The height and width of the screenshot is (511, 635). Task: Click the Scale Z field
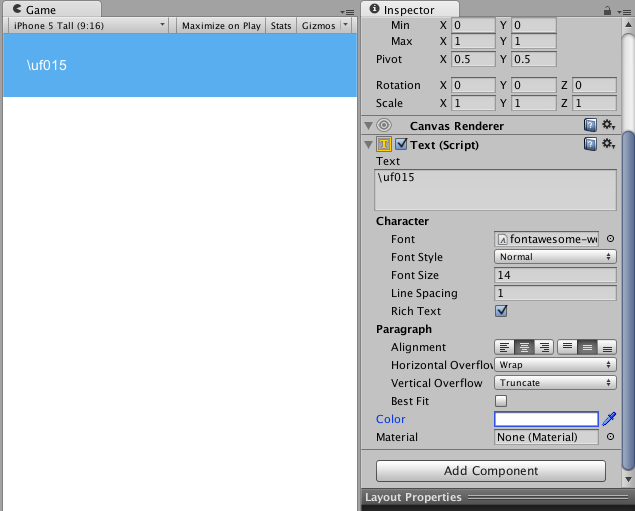point(594,103)
